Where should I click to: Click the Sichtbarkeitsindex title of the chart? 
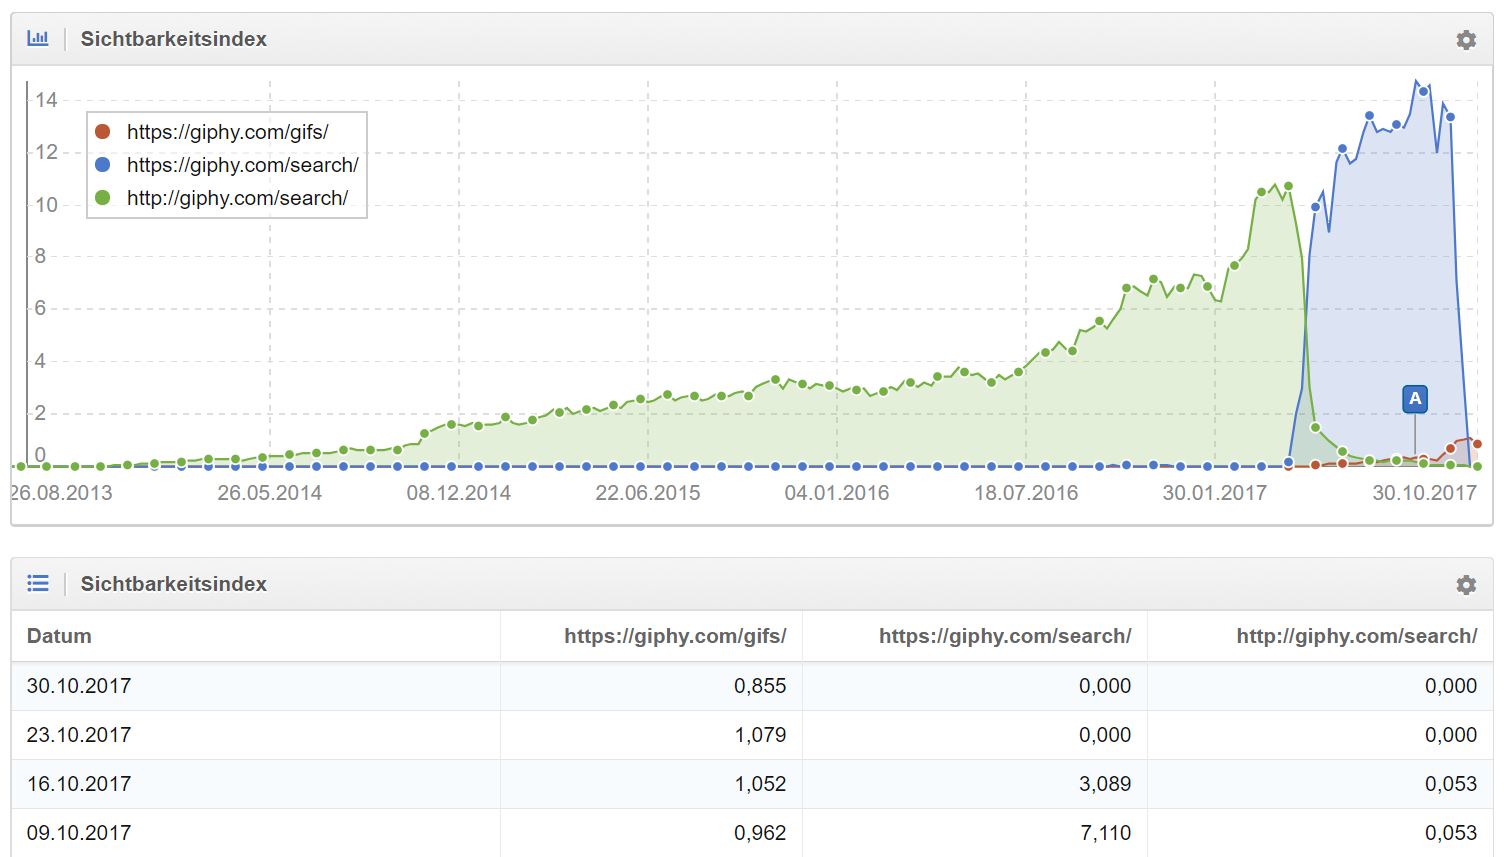coord(173,39)
